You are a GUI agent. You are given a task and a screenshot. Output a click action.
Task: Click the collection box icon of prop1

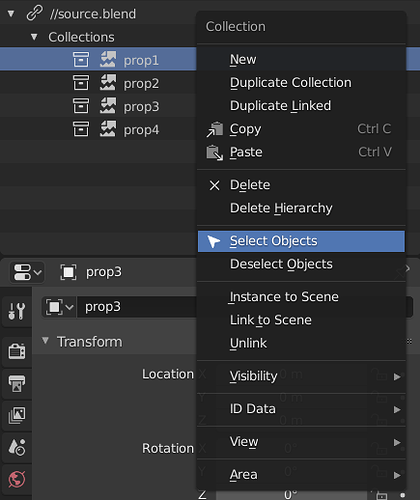[81, 60]
